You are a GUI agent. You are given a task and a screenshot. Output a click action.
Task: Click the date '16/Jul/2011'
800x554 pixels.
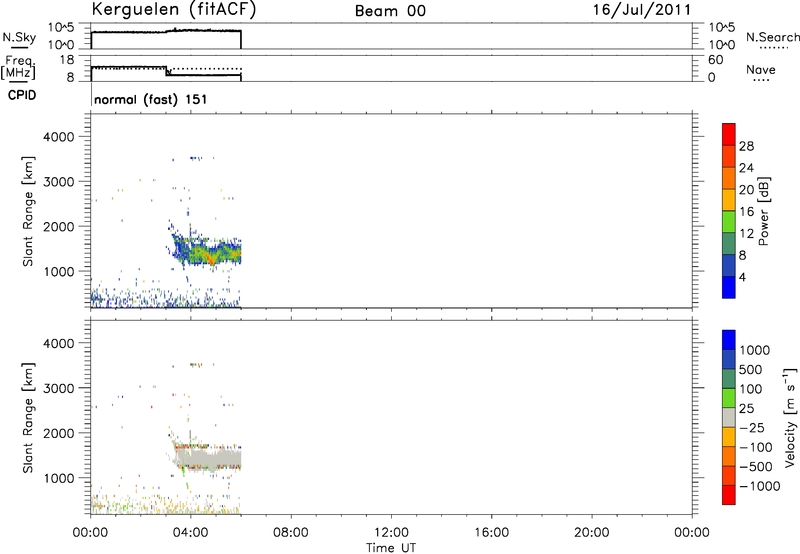(642, 10)
